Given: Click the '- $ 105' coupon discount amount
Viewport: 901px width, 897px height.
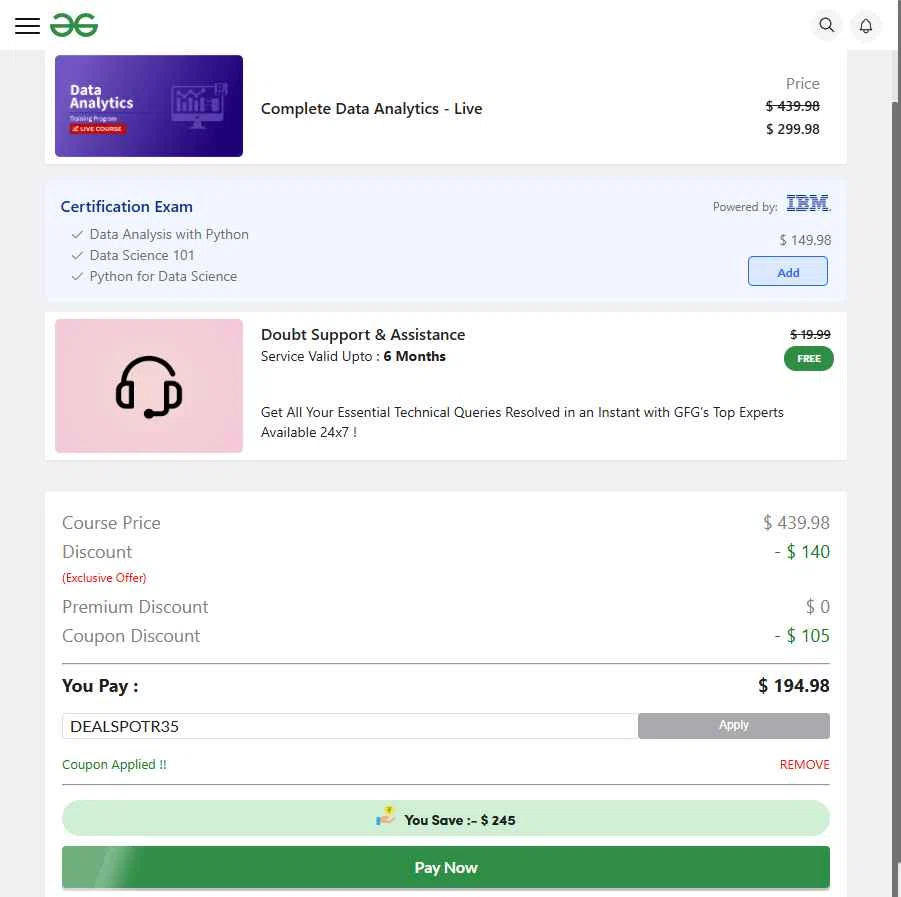Looking at the screenshot, I should (802, 636).
